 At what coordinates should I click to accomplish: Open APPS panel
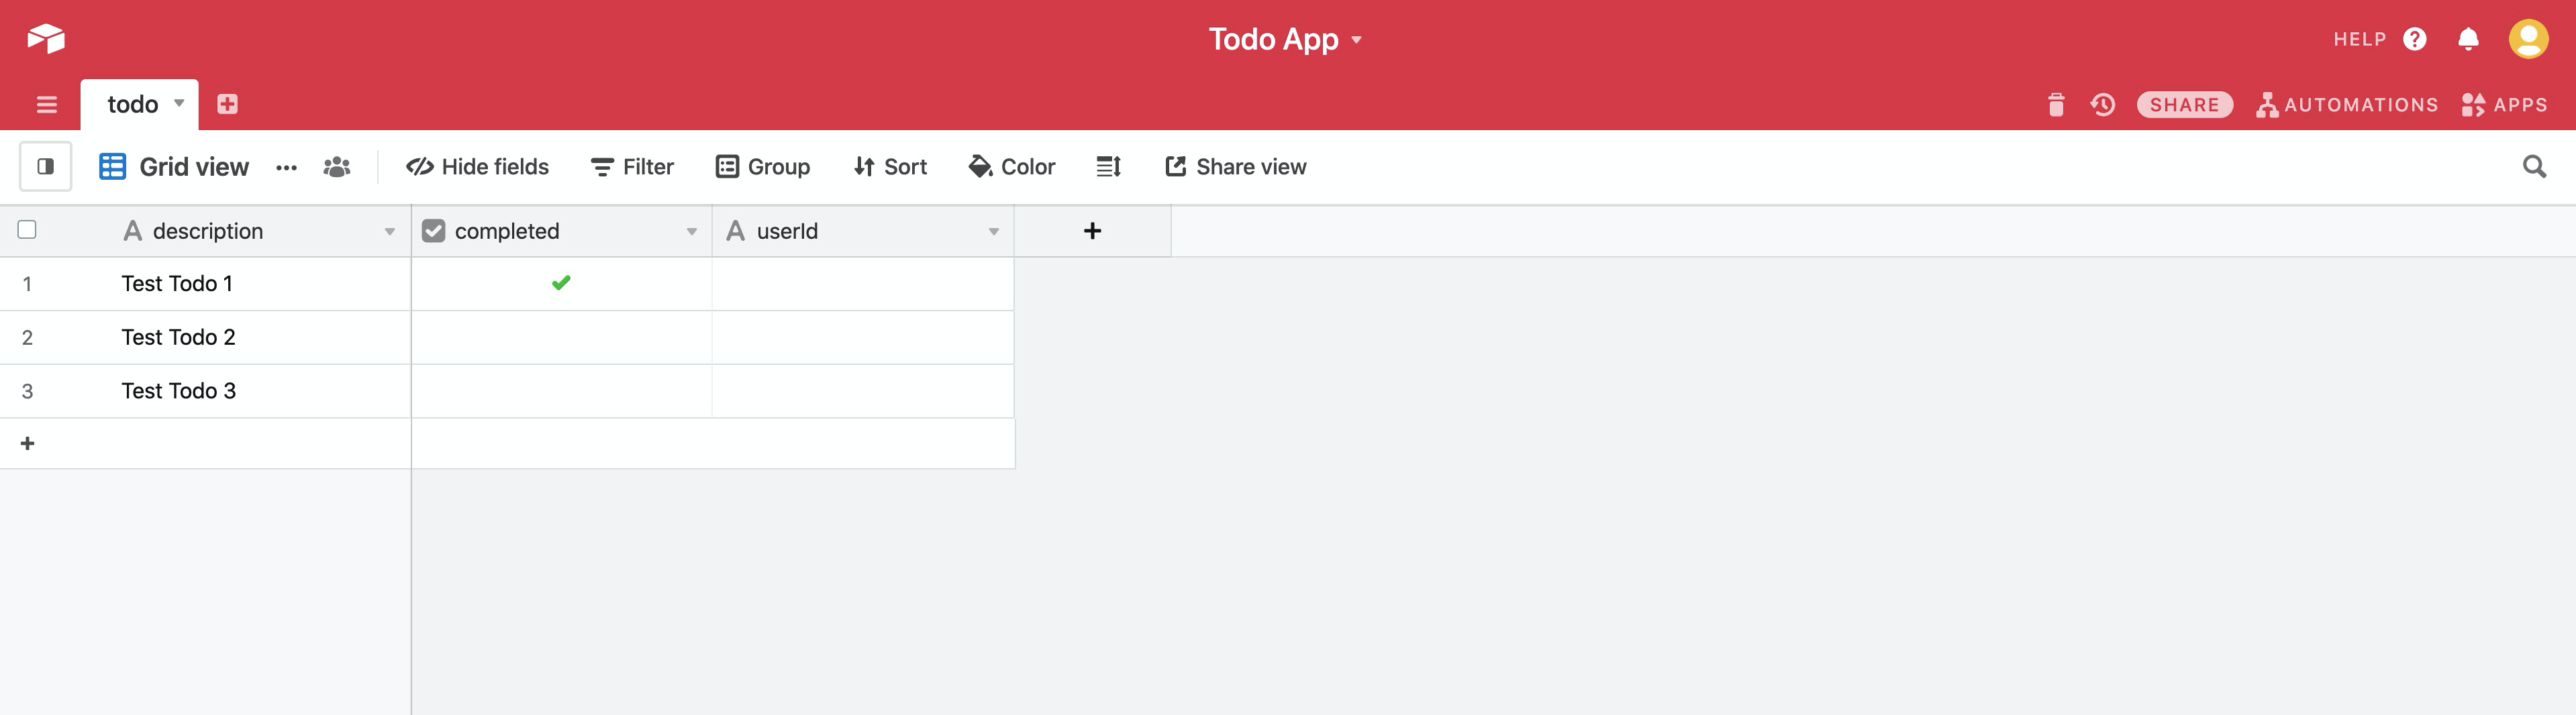coord(2504,105)
